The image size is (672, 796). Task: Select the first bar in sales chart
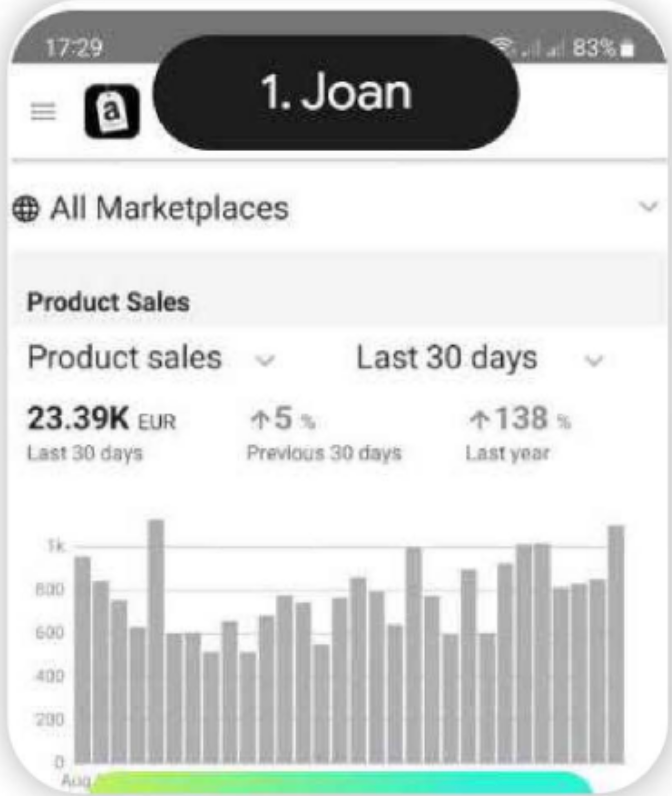click(x=82, y=660)
